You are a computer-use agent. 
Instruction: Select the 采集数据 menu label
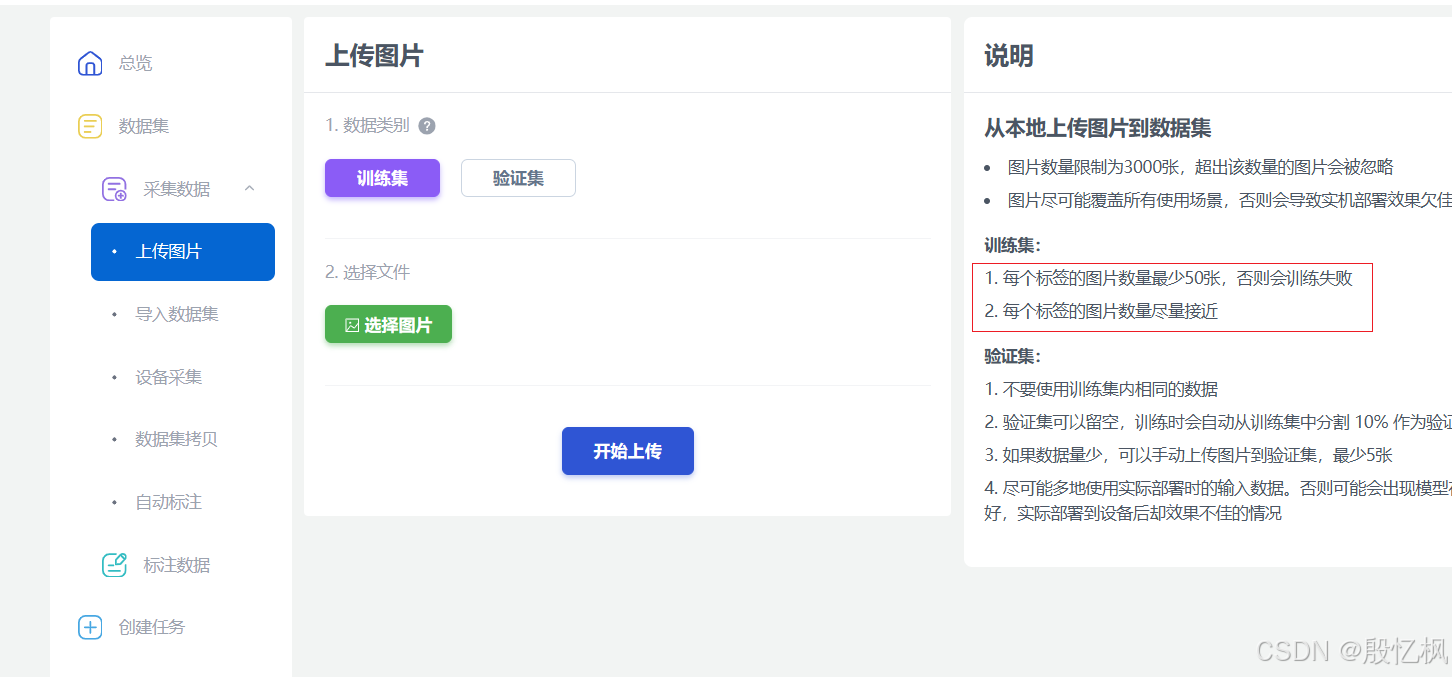(x=177, y=189)
